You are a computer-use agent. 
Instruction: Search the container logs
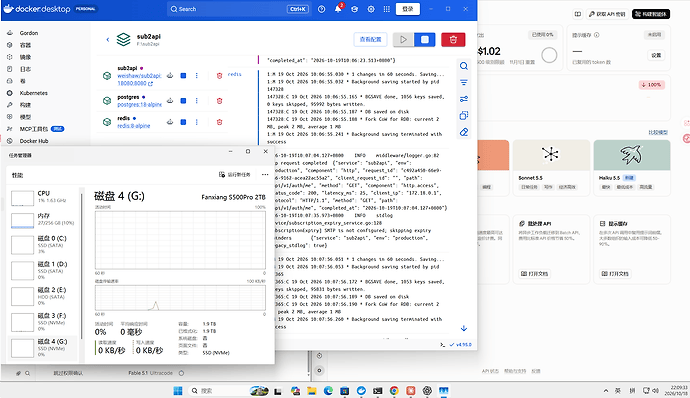coord(464,66)
